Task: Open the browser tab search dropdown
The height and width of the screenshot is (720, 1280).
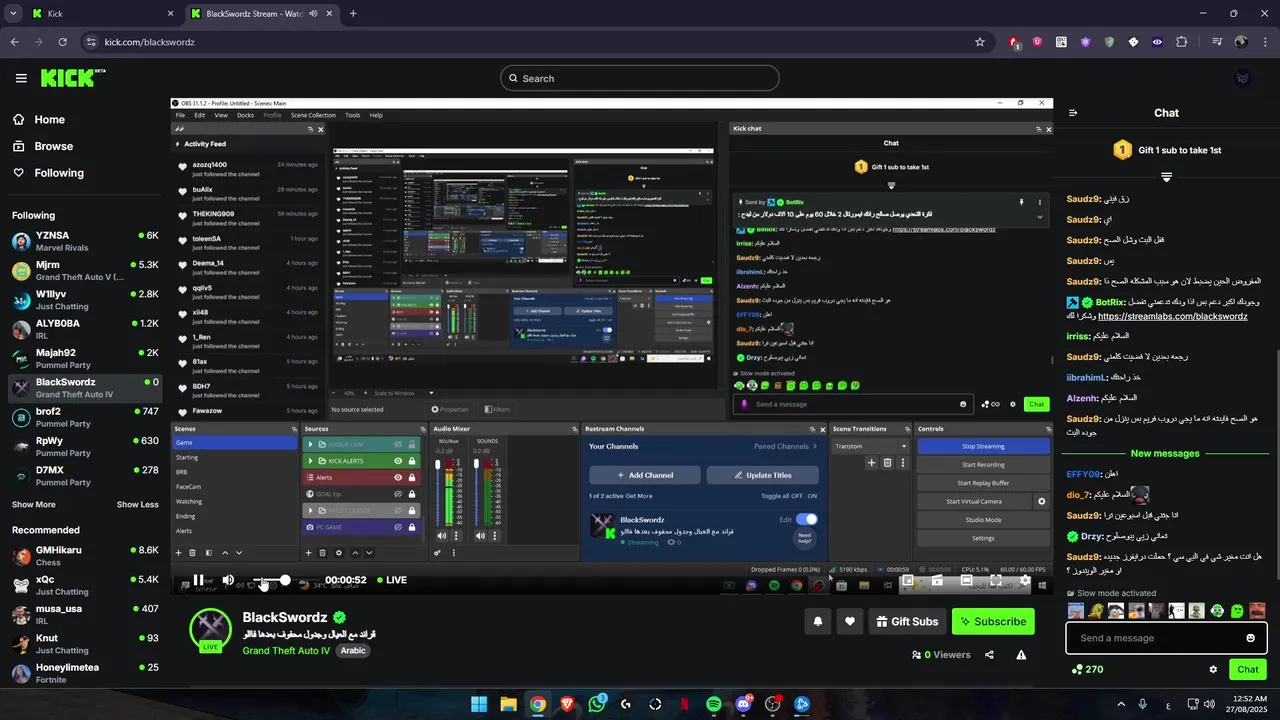Action: click(13, 14)
